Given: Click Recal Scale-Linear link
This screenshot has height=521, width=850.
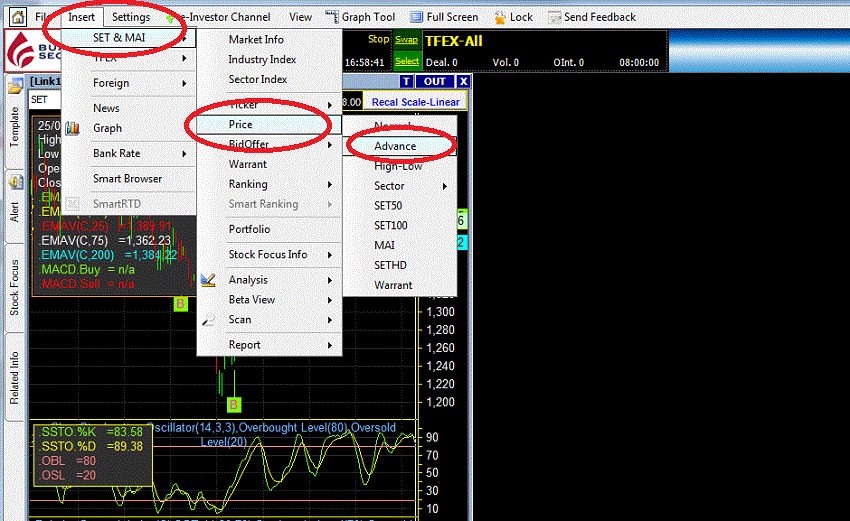Looking at the screenshot, I should (x=415, y=102).
